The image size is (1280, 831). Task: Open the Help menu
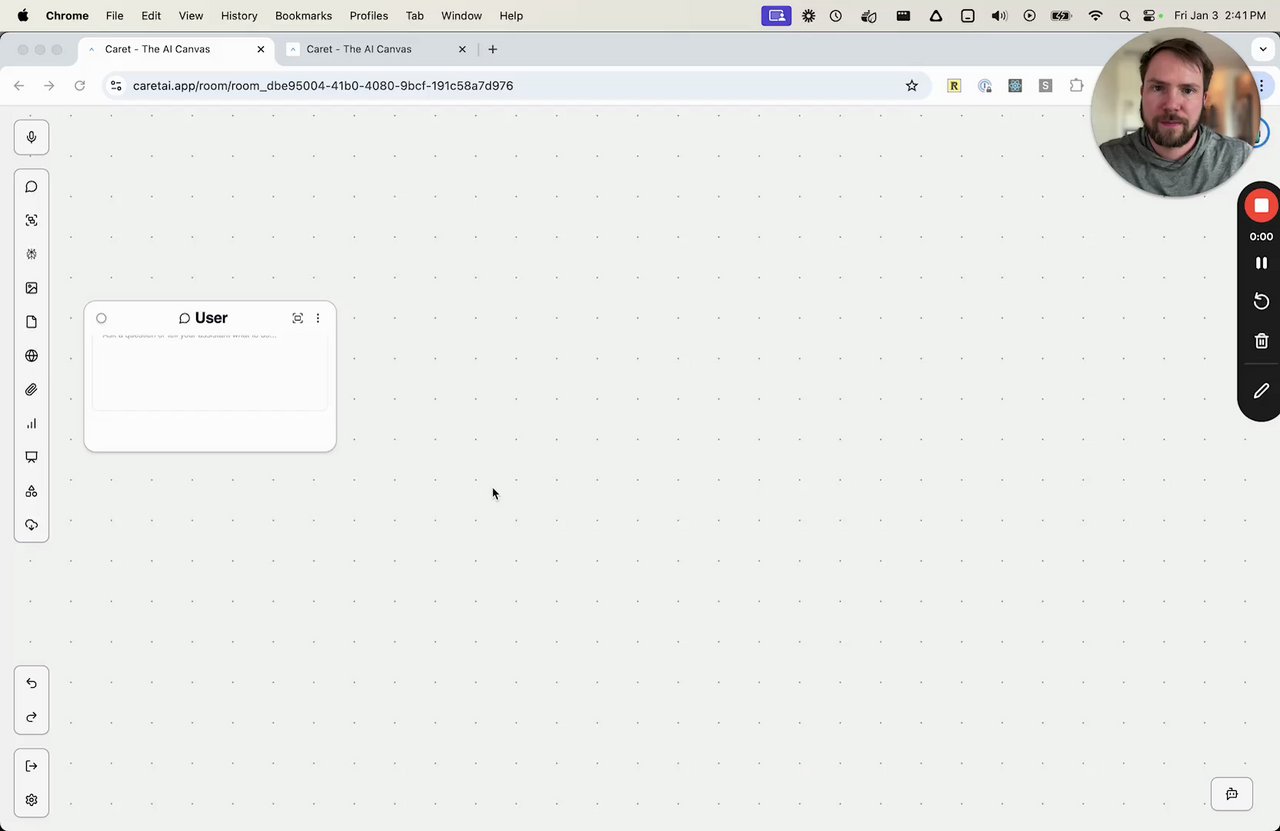[x=511, y=16]
